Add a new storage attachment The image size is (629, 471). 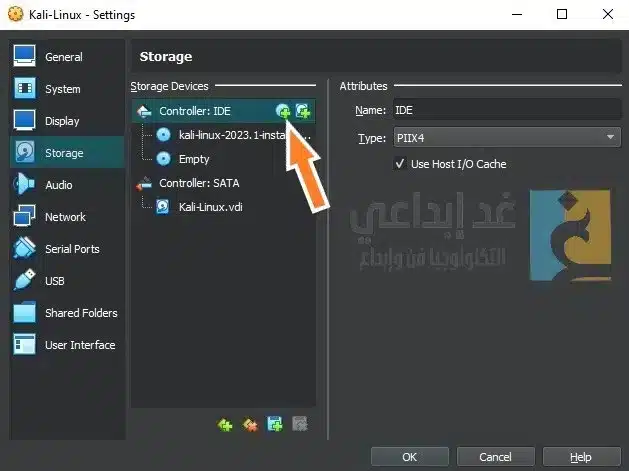pos(275,424)
